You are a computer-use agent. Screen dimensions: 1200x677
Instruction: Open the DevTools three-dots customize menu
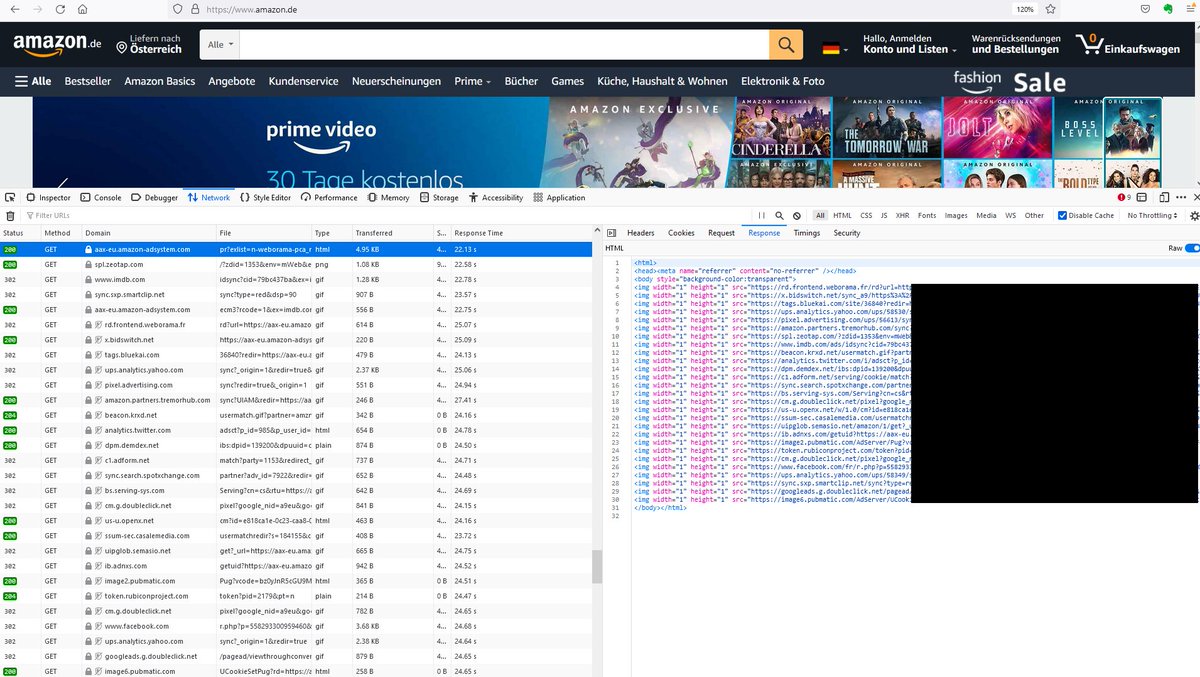1181,198
